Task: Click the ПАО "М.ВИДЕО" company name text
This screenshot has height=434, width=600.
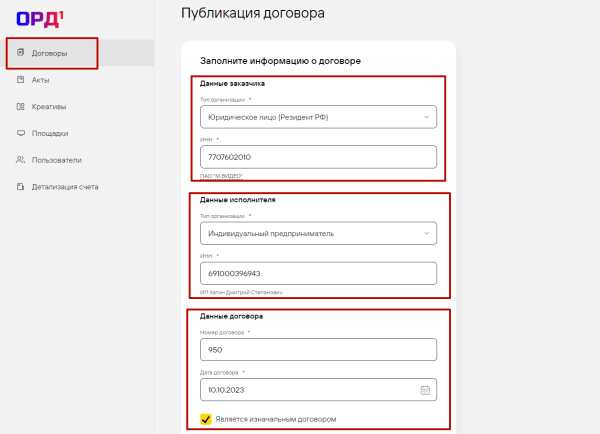Action: click(221, 176)
